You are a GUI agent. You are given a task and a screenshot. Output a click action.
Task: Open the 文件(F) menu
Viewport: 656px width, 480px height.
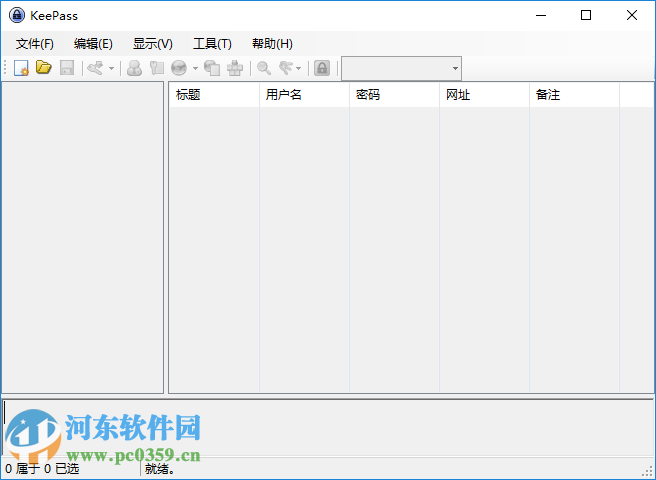35,44
